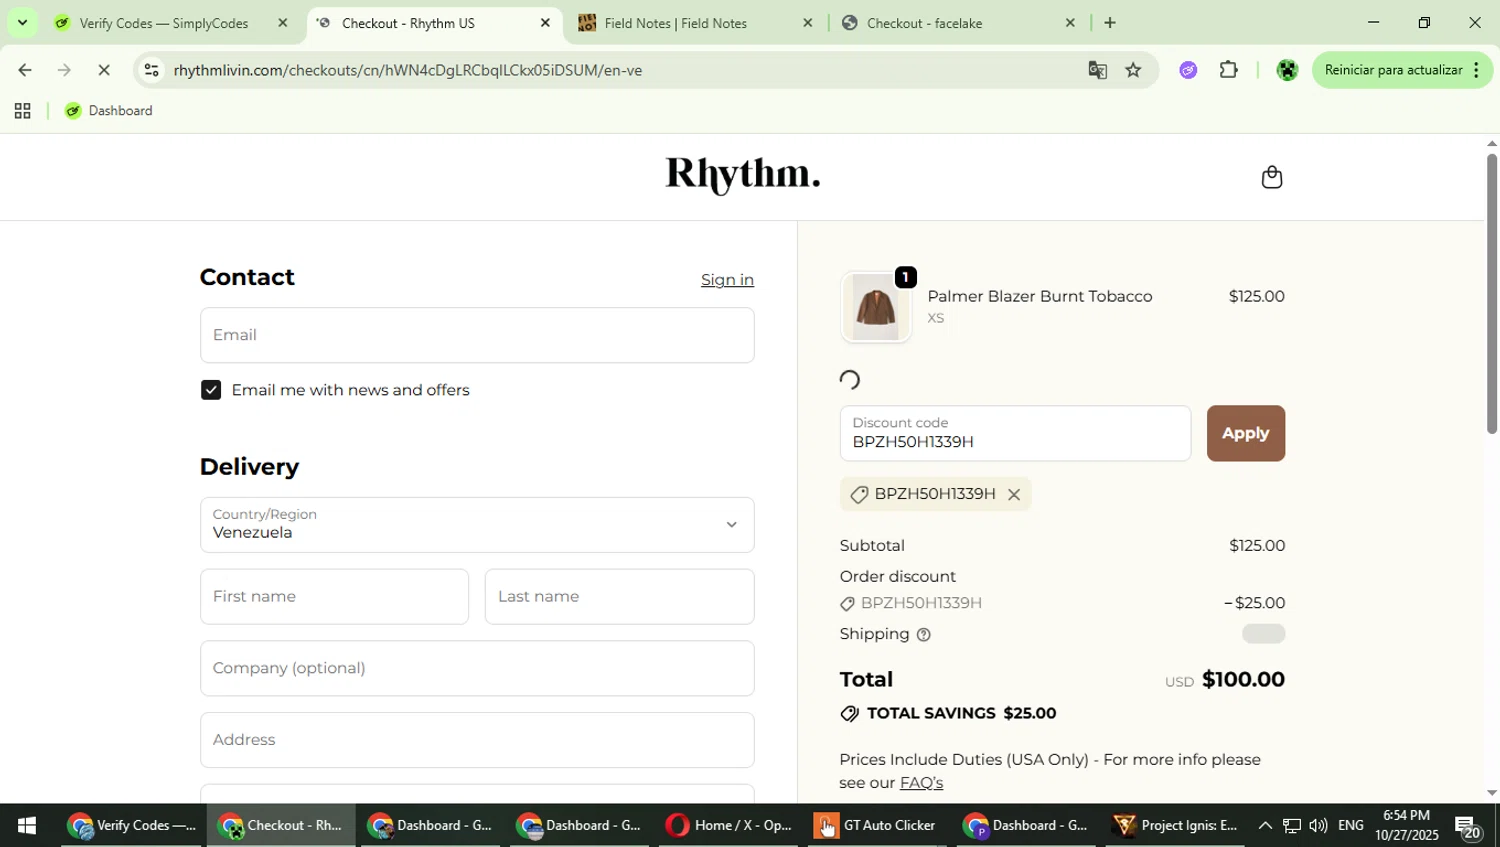Bookmark this page with the star icon
Image resolution: width=1500 pixels, height=847 pixels.
coord(1133,70)
